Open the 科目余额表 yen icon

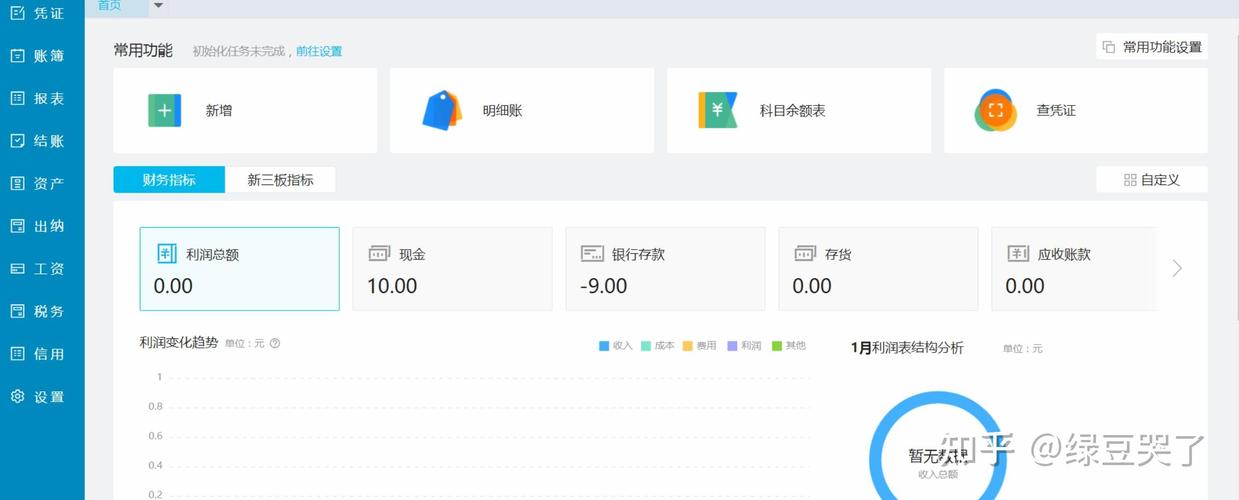tap(717, 110)
